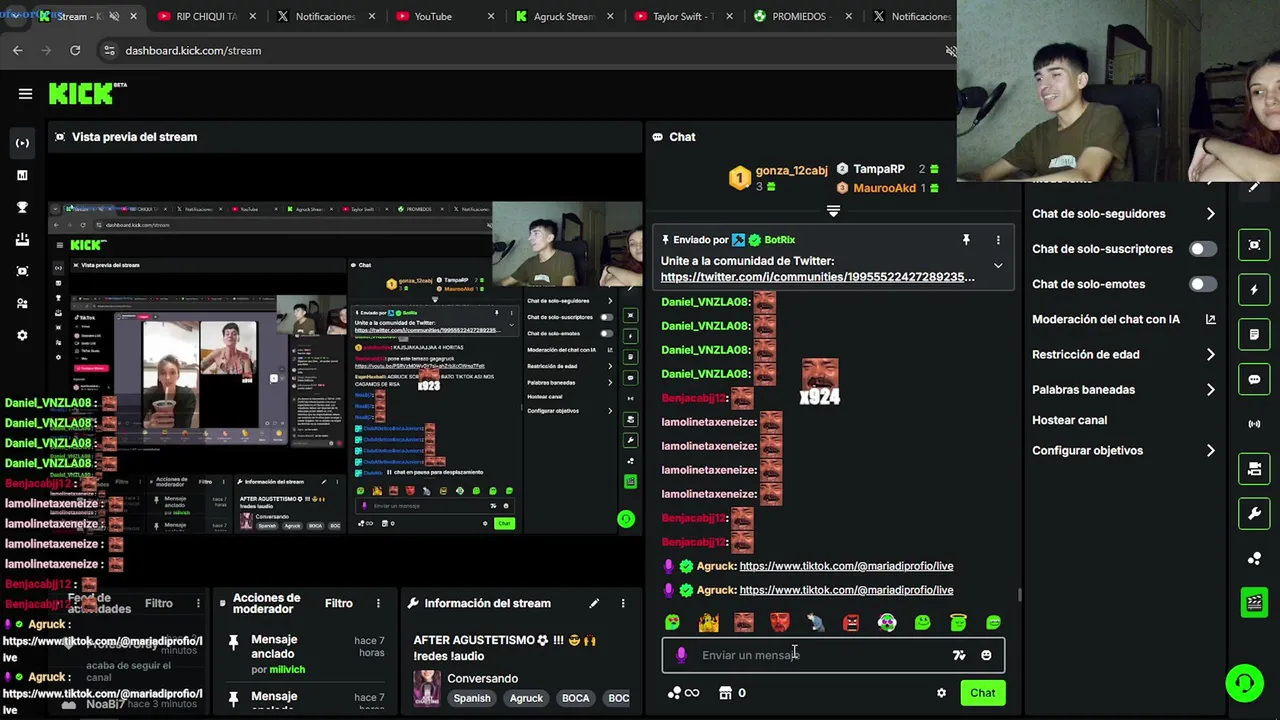Toggle the stream preview panel icon
Image resolution: width=1280 pixels, height=720 pixels.
point(1254,245)
